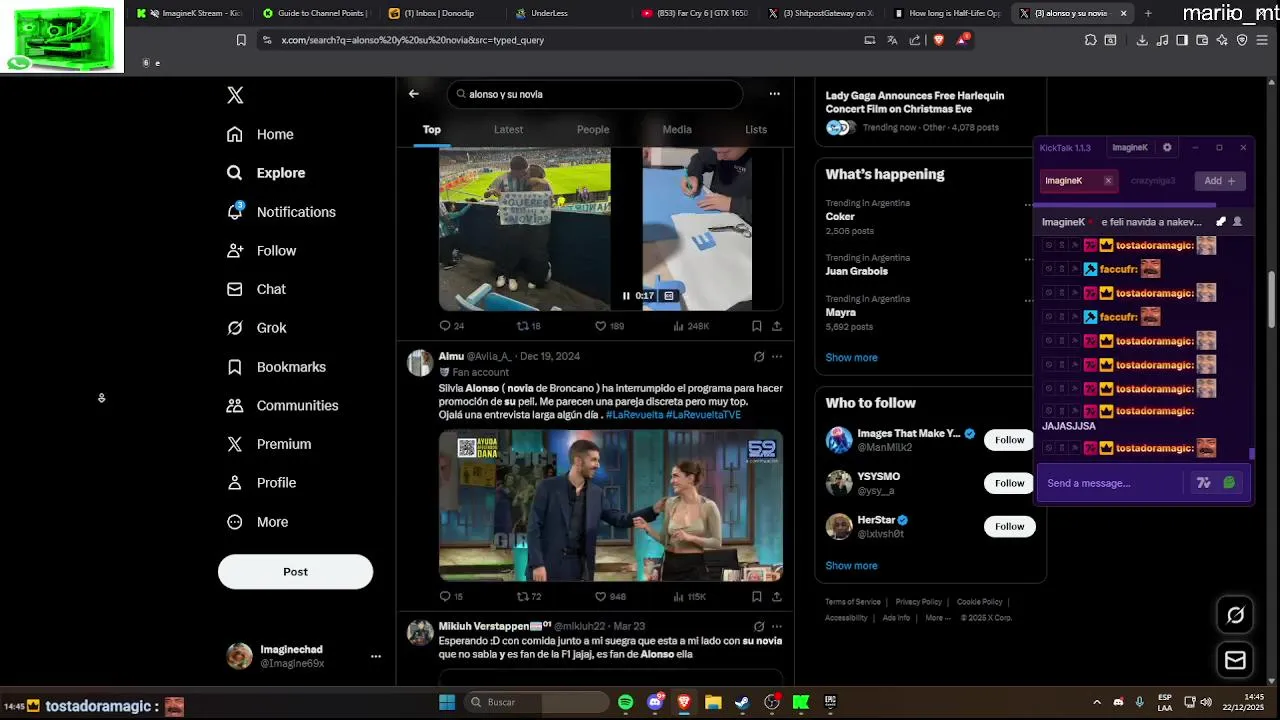Screen dimensions: 1280x720
Task: Repost the video post with 18 reposts
Action: pyautogui.click(x=528, y=326)
